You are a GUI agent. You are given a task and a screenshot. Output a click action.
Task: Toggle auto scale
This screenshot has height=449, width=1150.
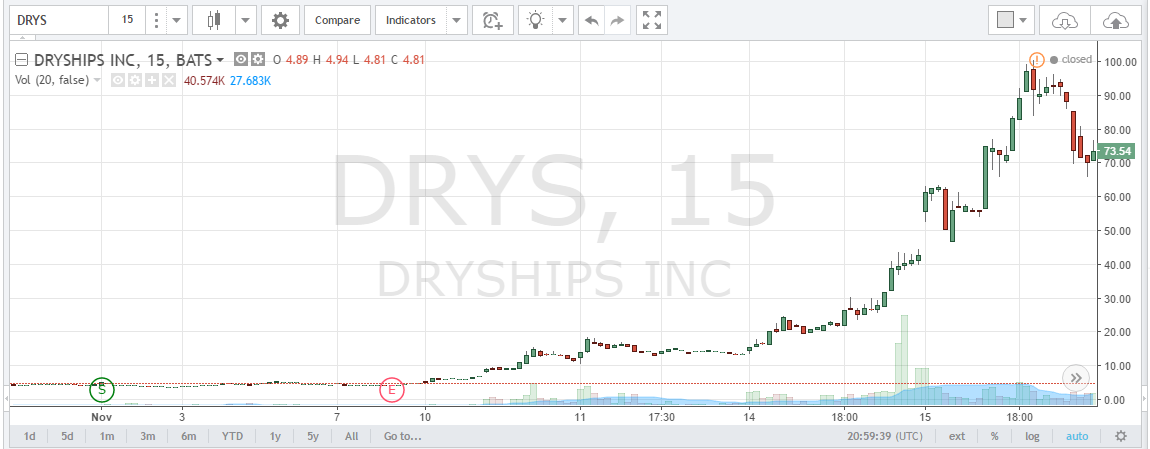pos(1076,436)
